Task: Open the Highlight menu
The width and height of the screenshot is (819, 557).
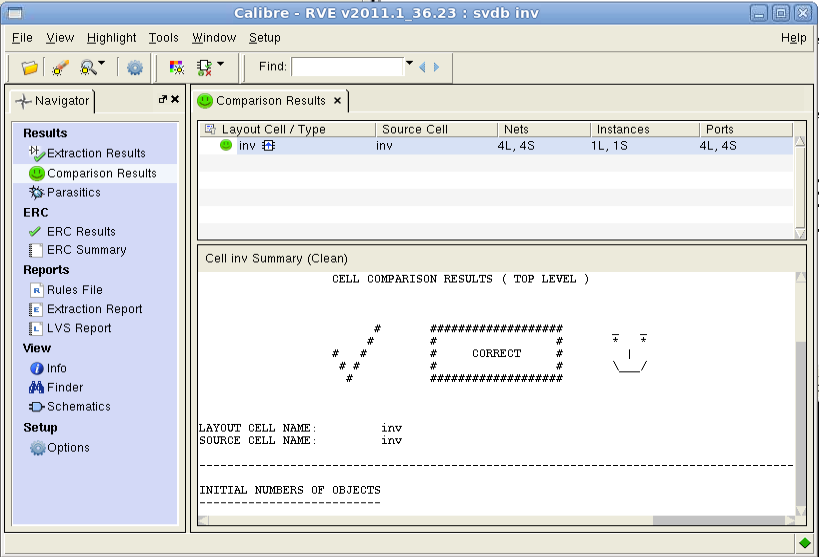Action: pos(111,38)
